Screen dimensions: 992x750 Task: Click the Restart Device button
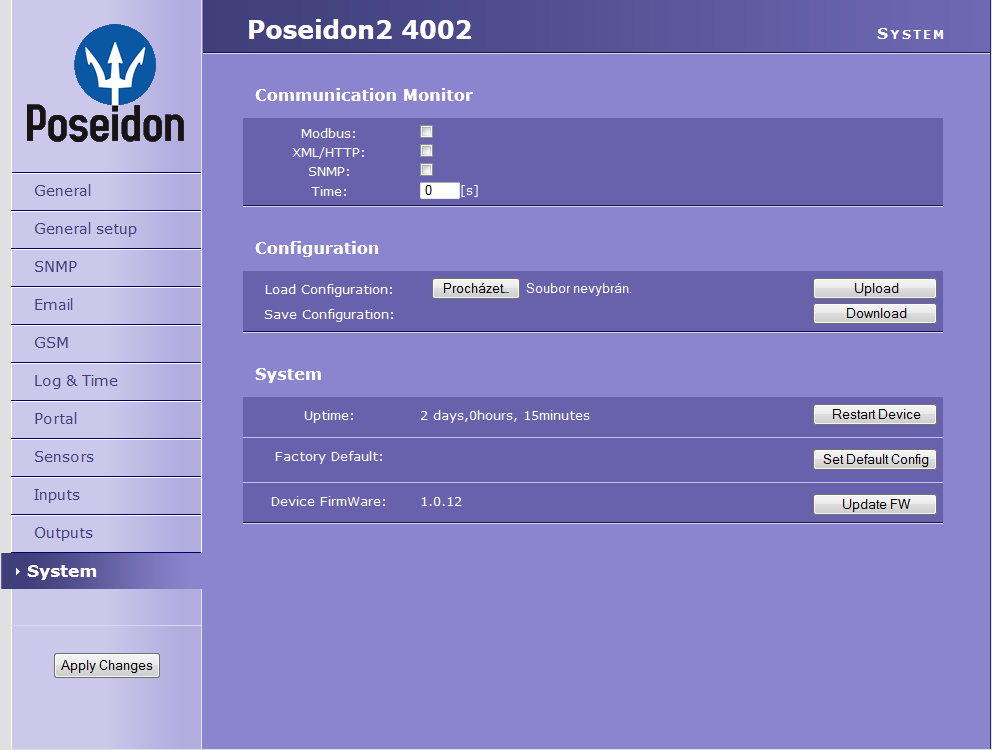[x=875, y=415]
